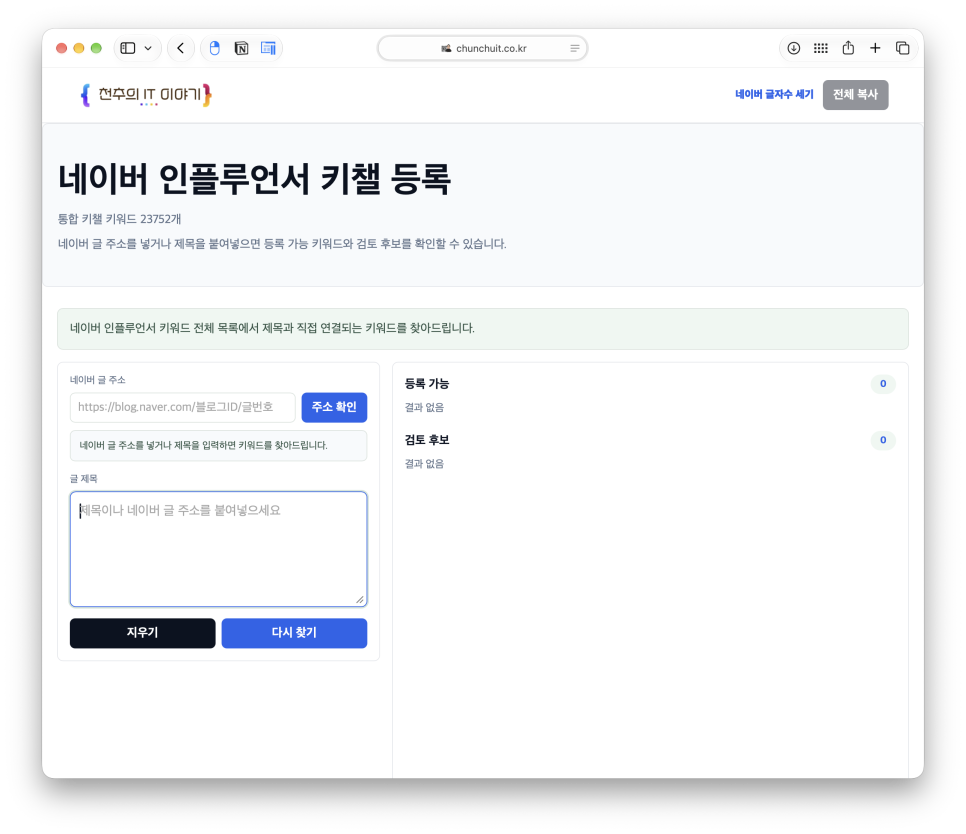Click the 전체 복사 button

[x=855, y=95]
